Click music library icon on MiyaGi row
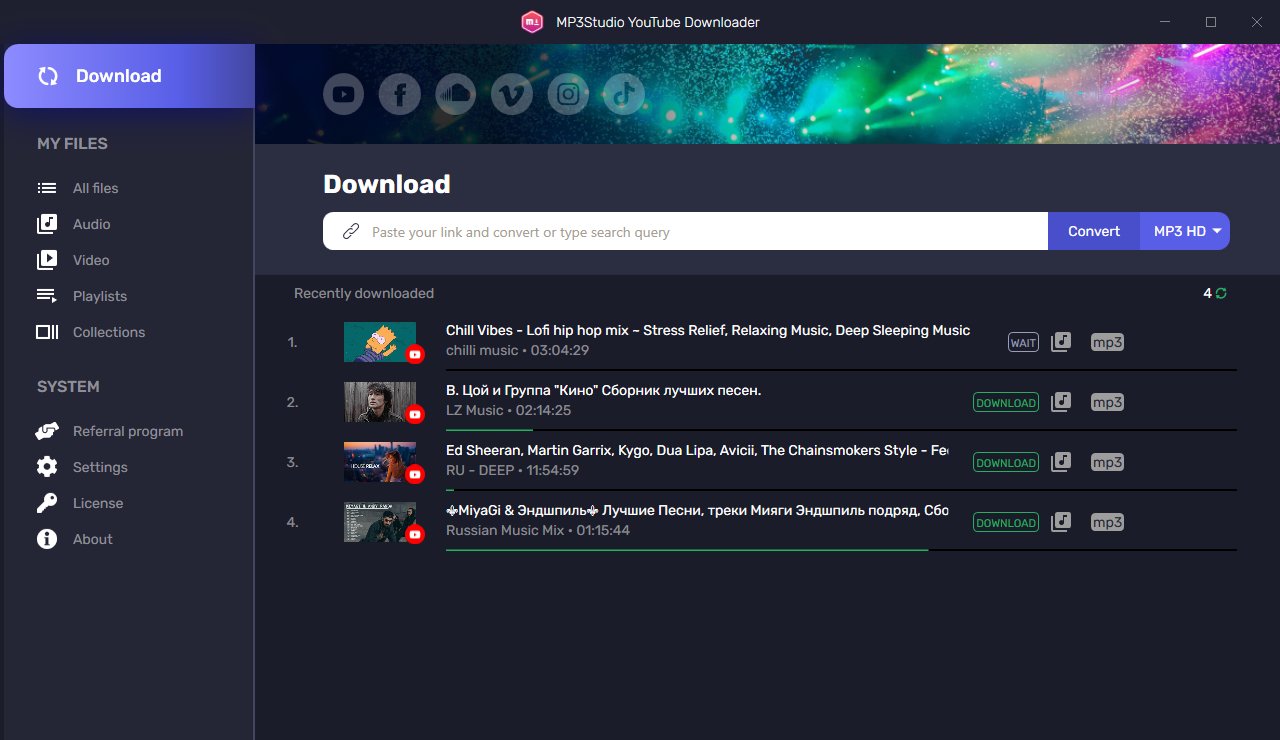 point(1061,522)
